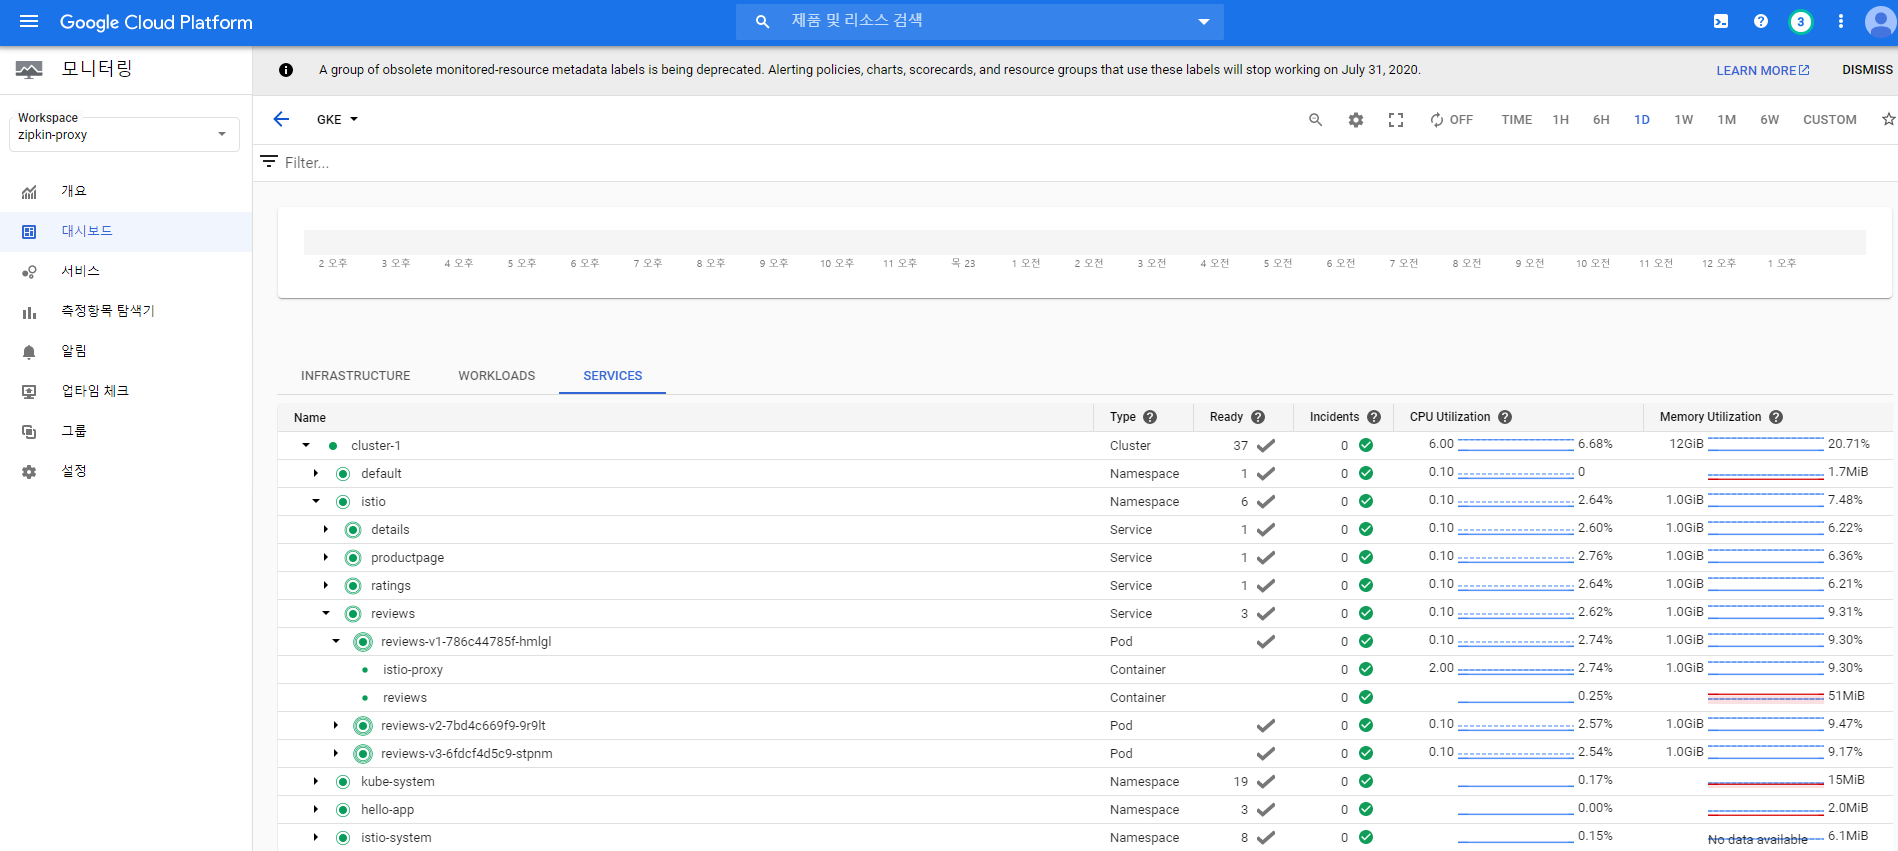This screenshot has height=851, width=1898.
Task: Click Google Cloud Platform logo text
Action: point(156,22)
